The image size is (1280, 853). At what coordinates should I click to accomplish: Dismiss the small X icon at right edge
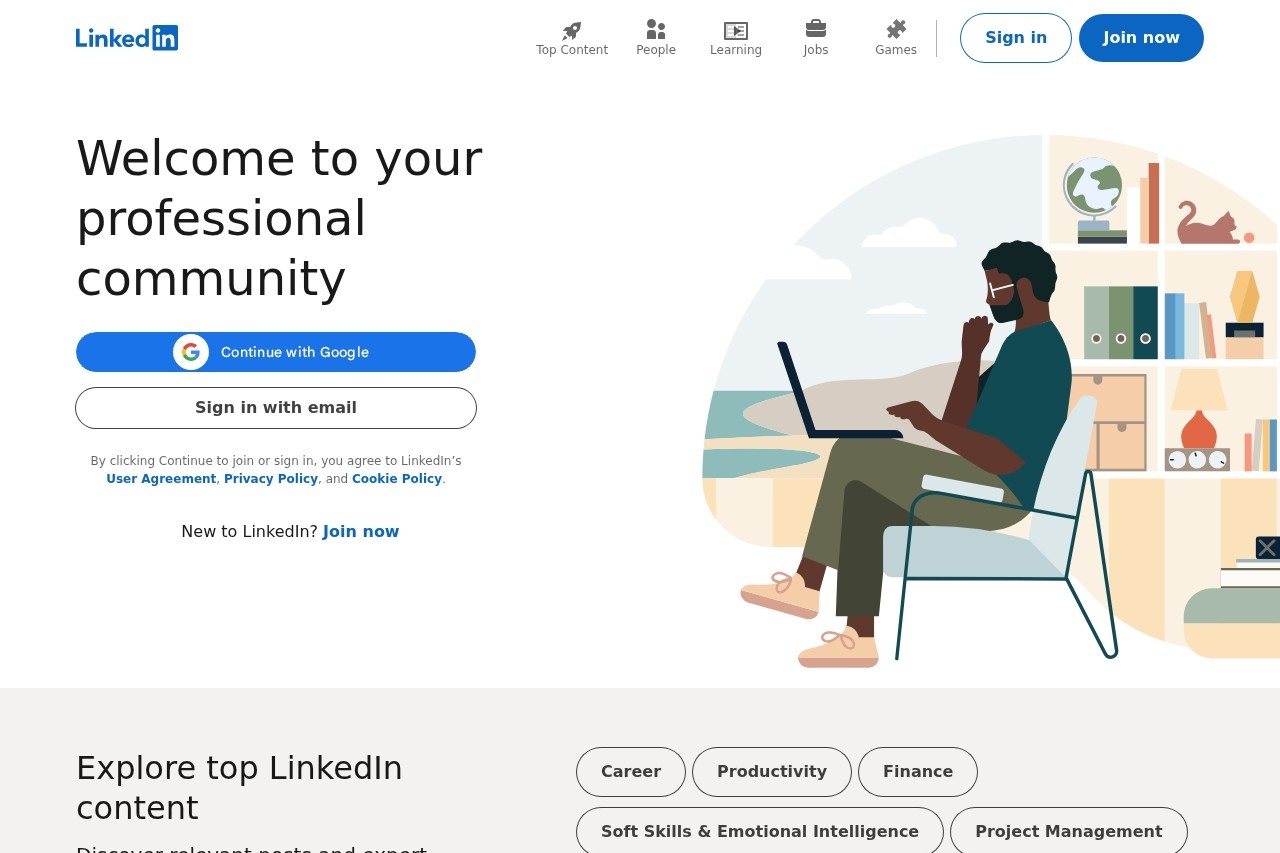pos(1267,548)
